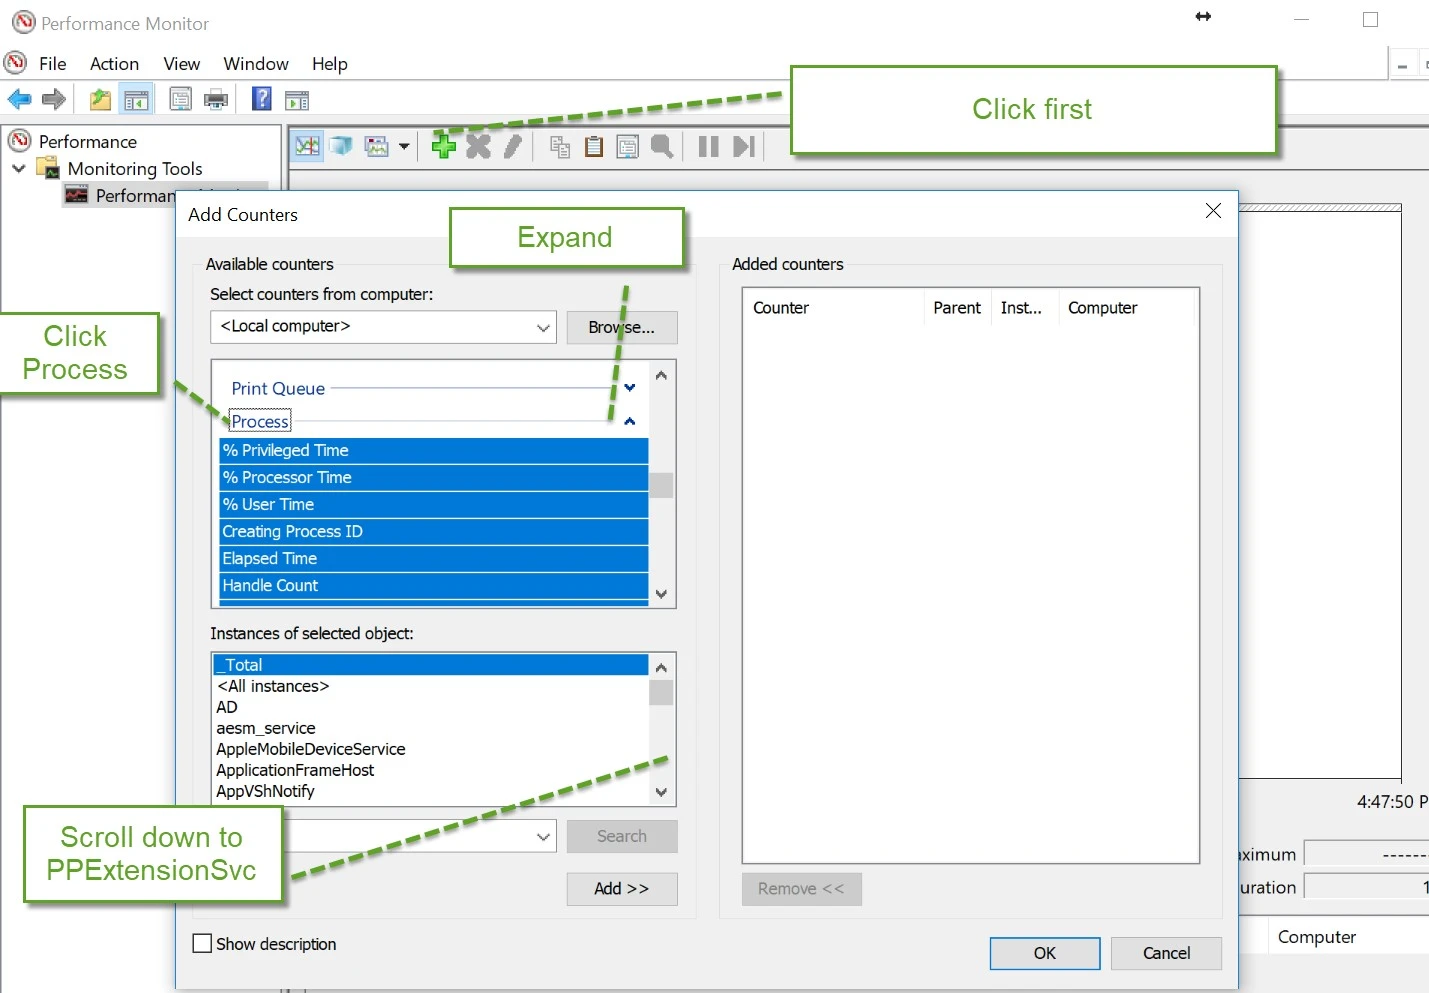Click the Paste Counter List clipboard icon
This screenshot has height=993, width=1429.
point(594,146)
